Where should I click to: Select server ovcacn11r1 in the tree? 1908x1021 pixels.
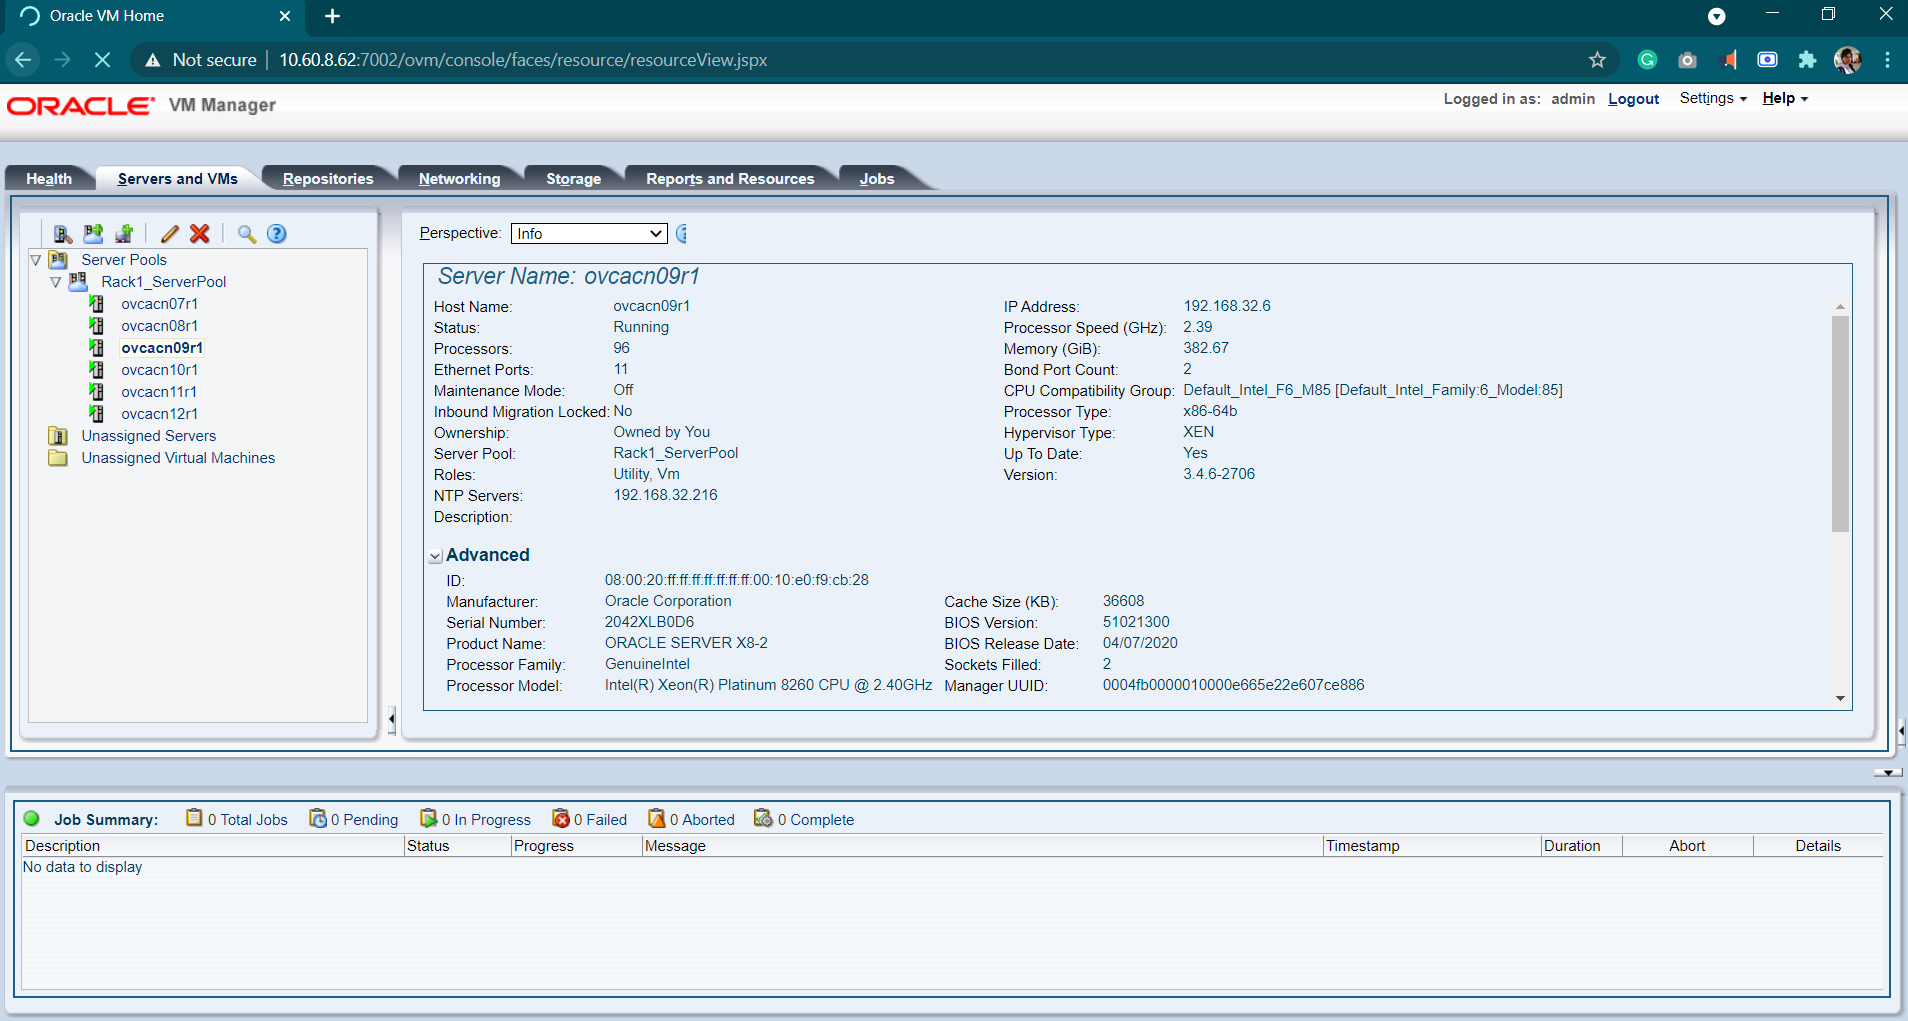pyautogui.click(x=159, y=392)
